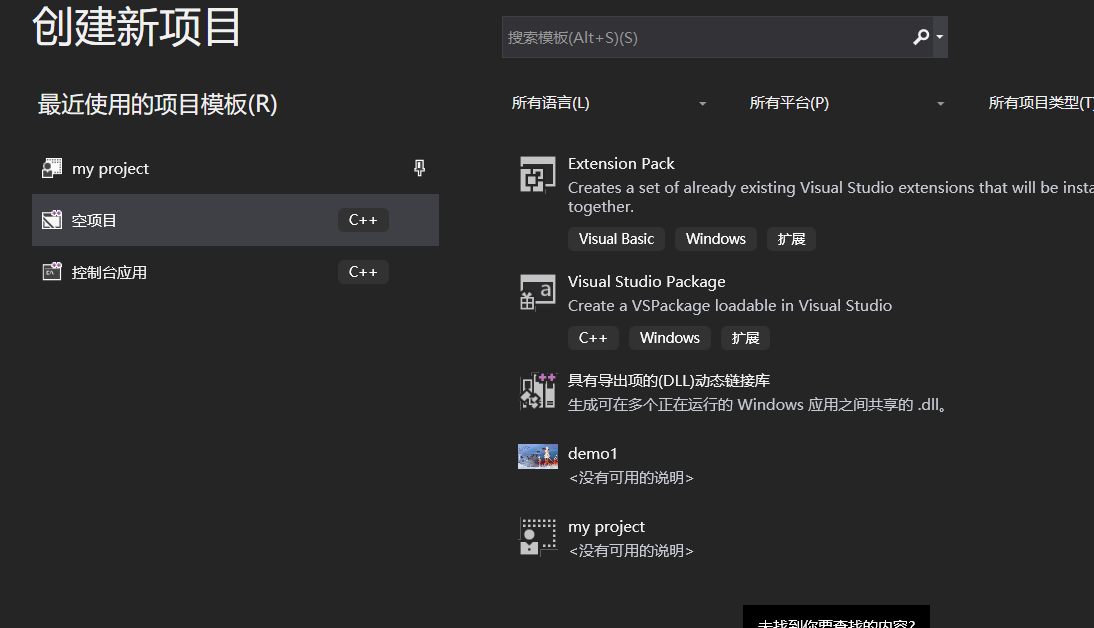Select the 空项目 recent template row
1094x628 pixels.
point(235,220)
